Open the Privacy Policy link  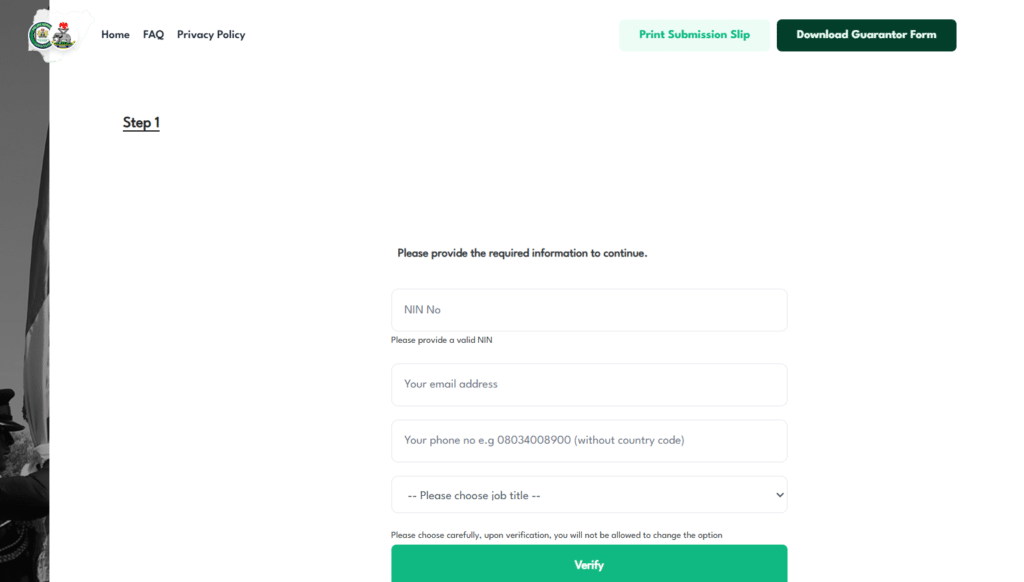click(211, 35)
